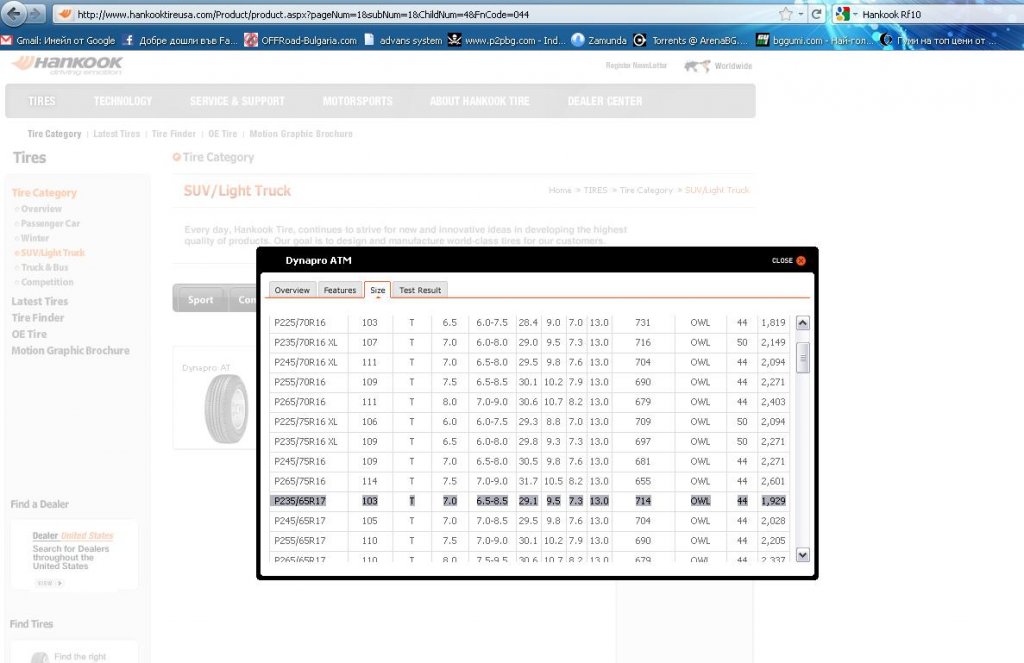The height and width of the screenshot is (663, 1024).
Task: Click the size table scrollbar thumb
Action: (x=803, y=357)
